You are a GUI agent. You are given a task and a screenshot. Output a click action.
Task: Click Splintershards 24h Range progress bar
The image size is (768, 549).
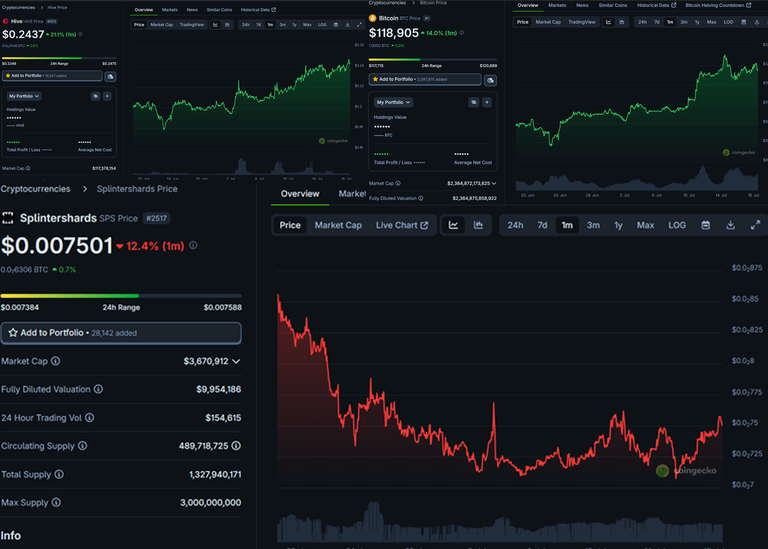(121, 296)
